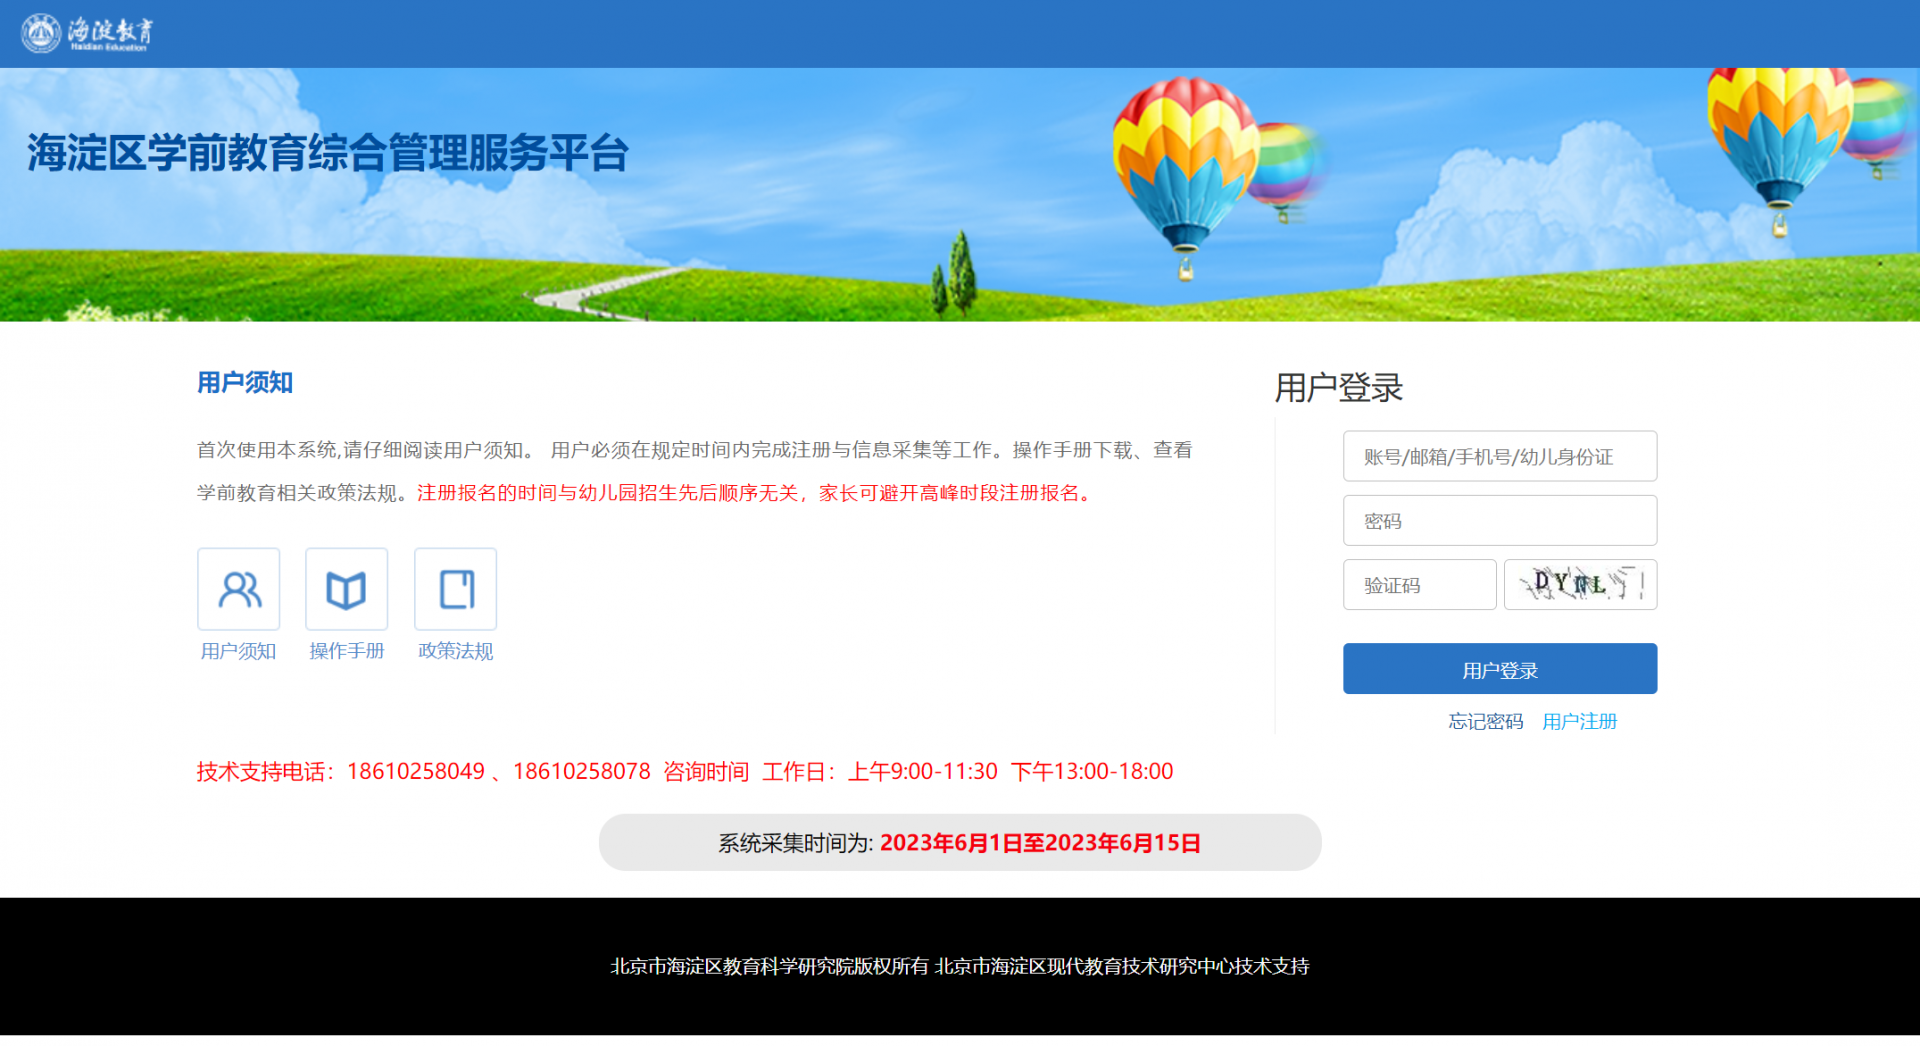Click the 账号/邮箱/手机号 account input field
Image resolution: width=1920 pixels, height=1046 pixels.
click(1499, 456)
